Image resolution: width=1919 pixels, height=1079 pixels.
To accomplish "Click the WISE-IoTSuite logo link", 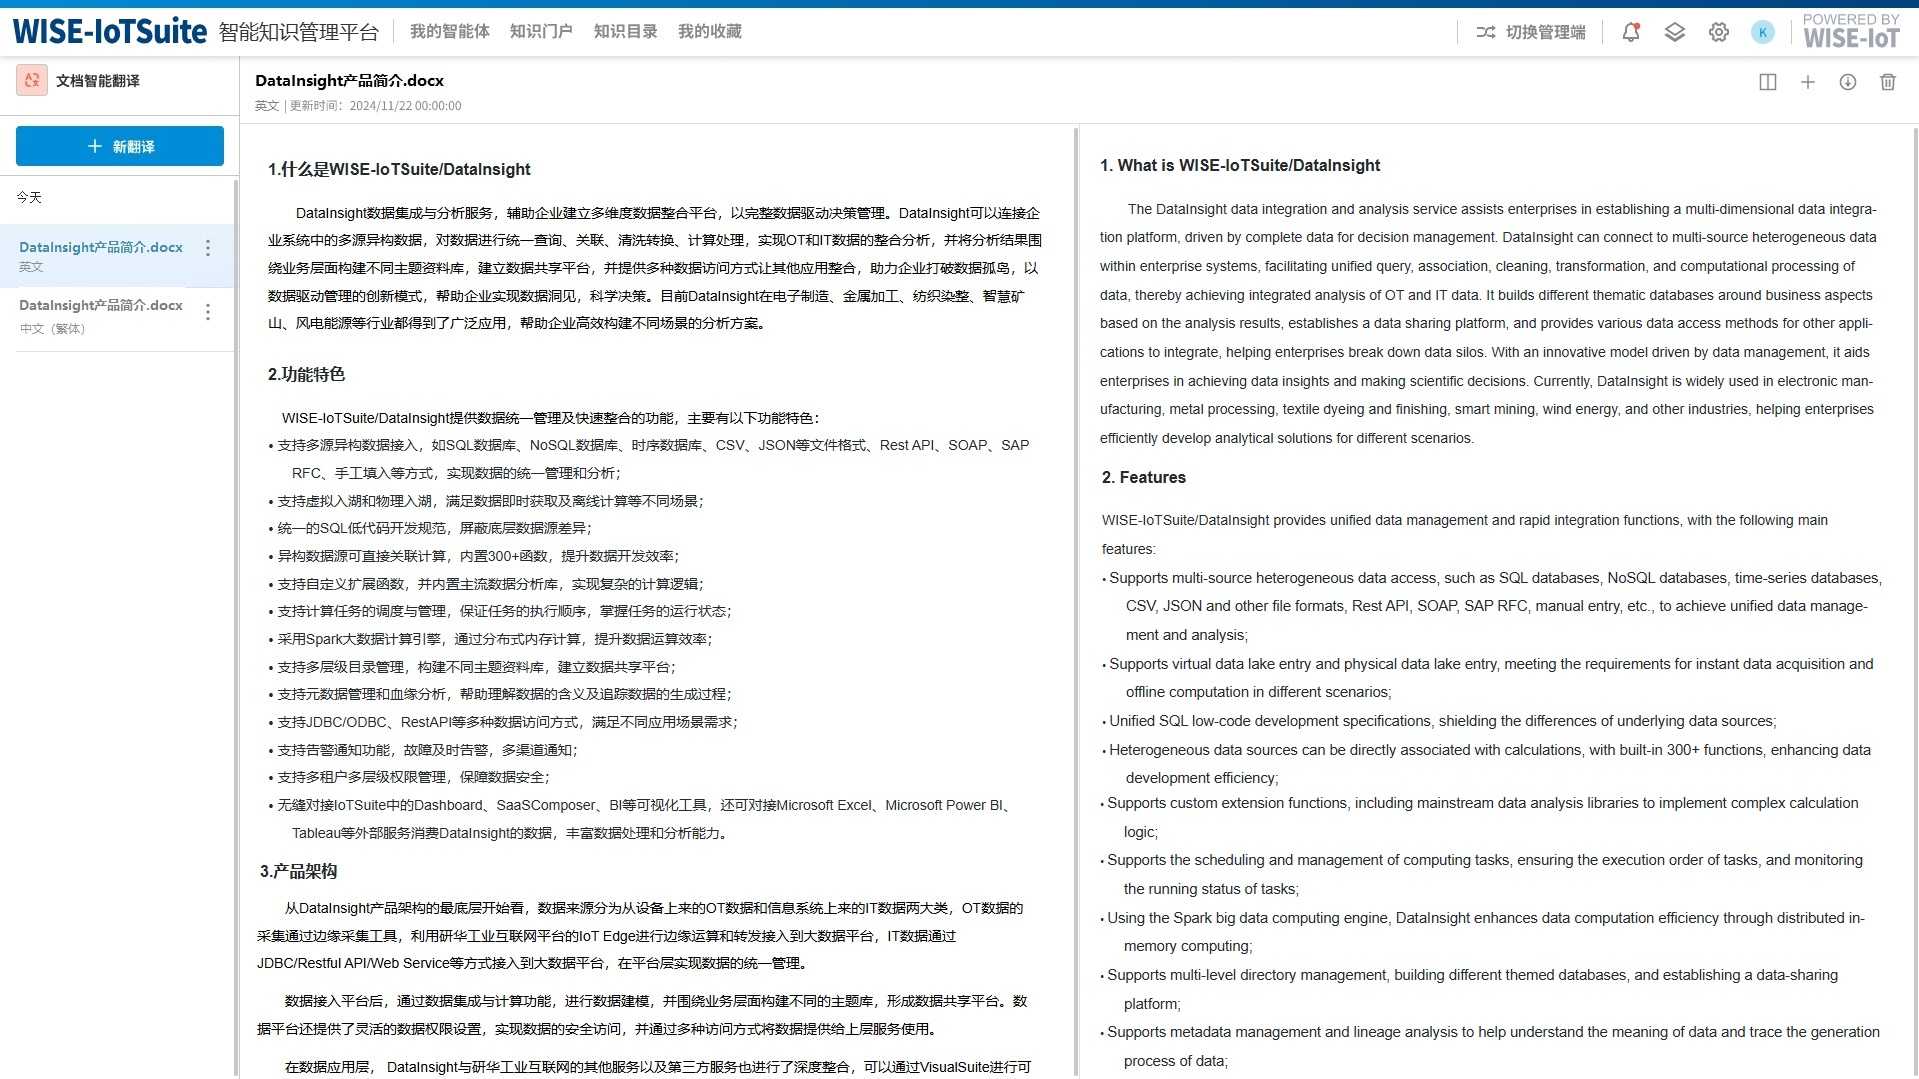I will point(111,30).
